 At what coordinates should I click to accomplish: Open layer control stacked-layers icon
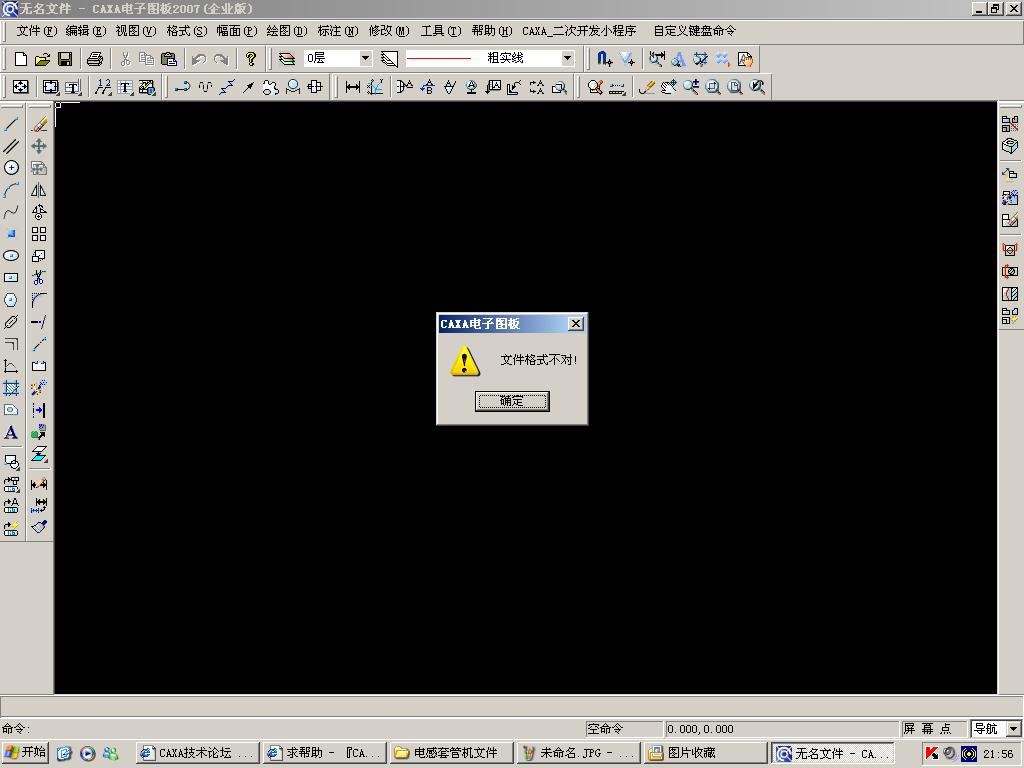[287, 59]
